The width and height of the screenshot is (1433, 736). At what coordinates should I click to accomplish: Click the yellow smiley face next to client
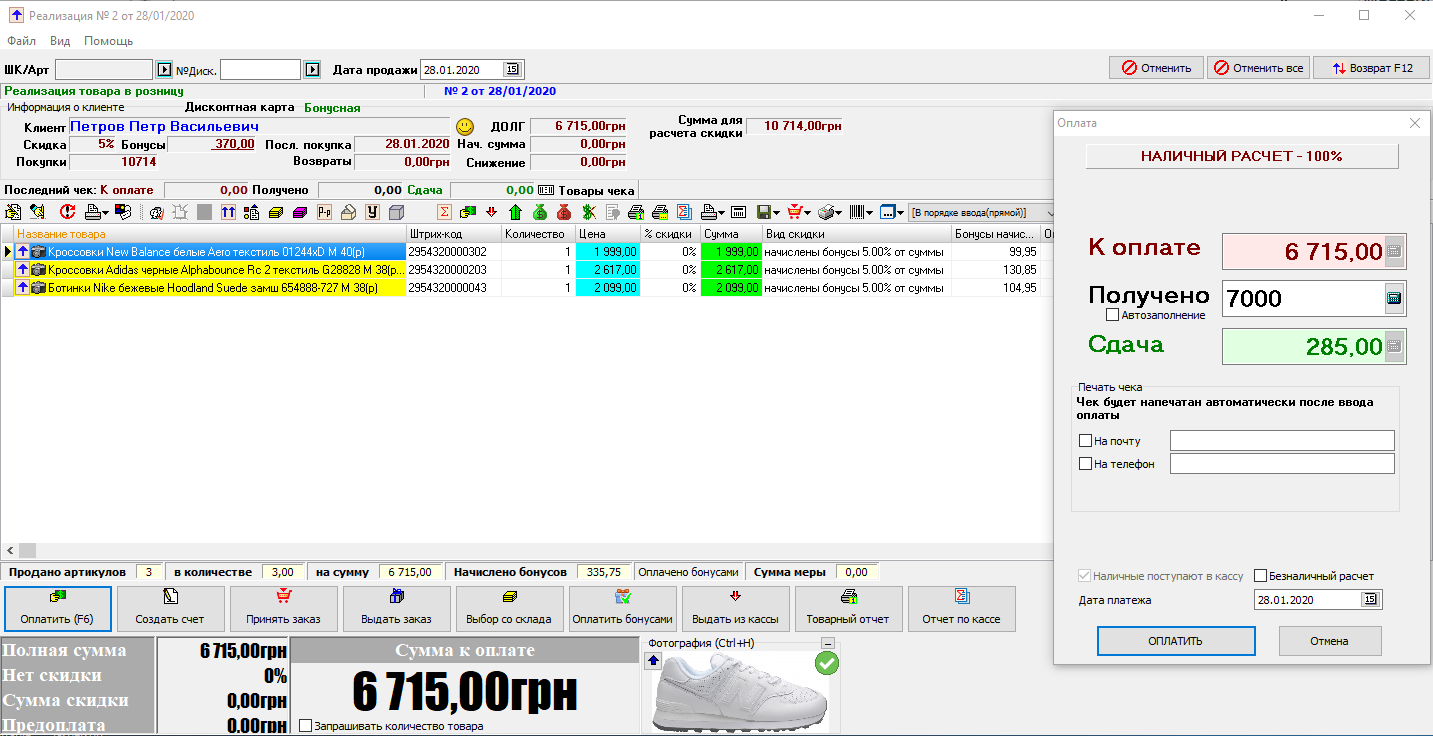(465, 127)
